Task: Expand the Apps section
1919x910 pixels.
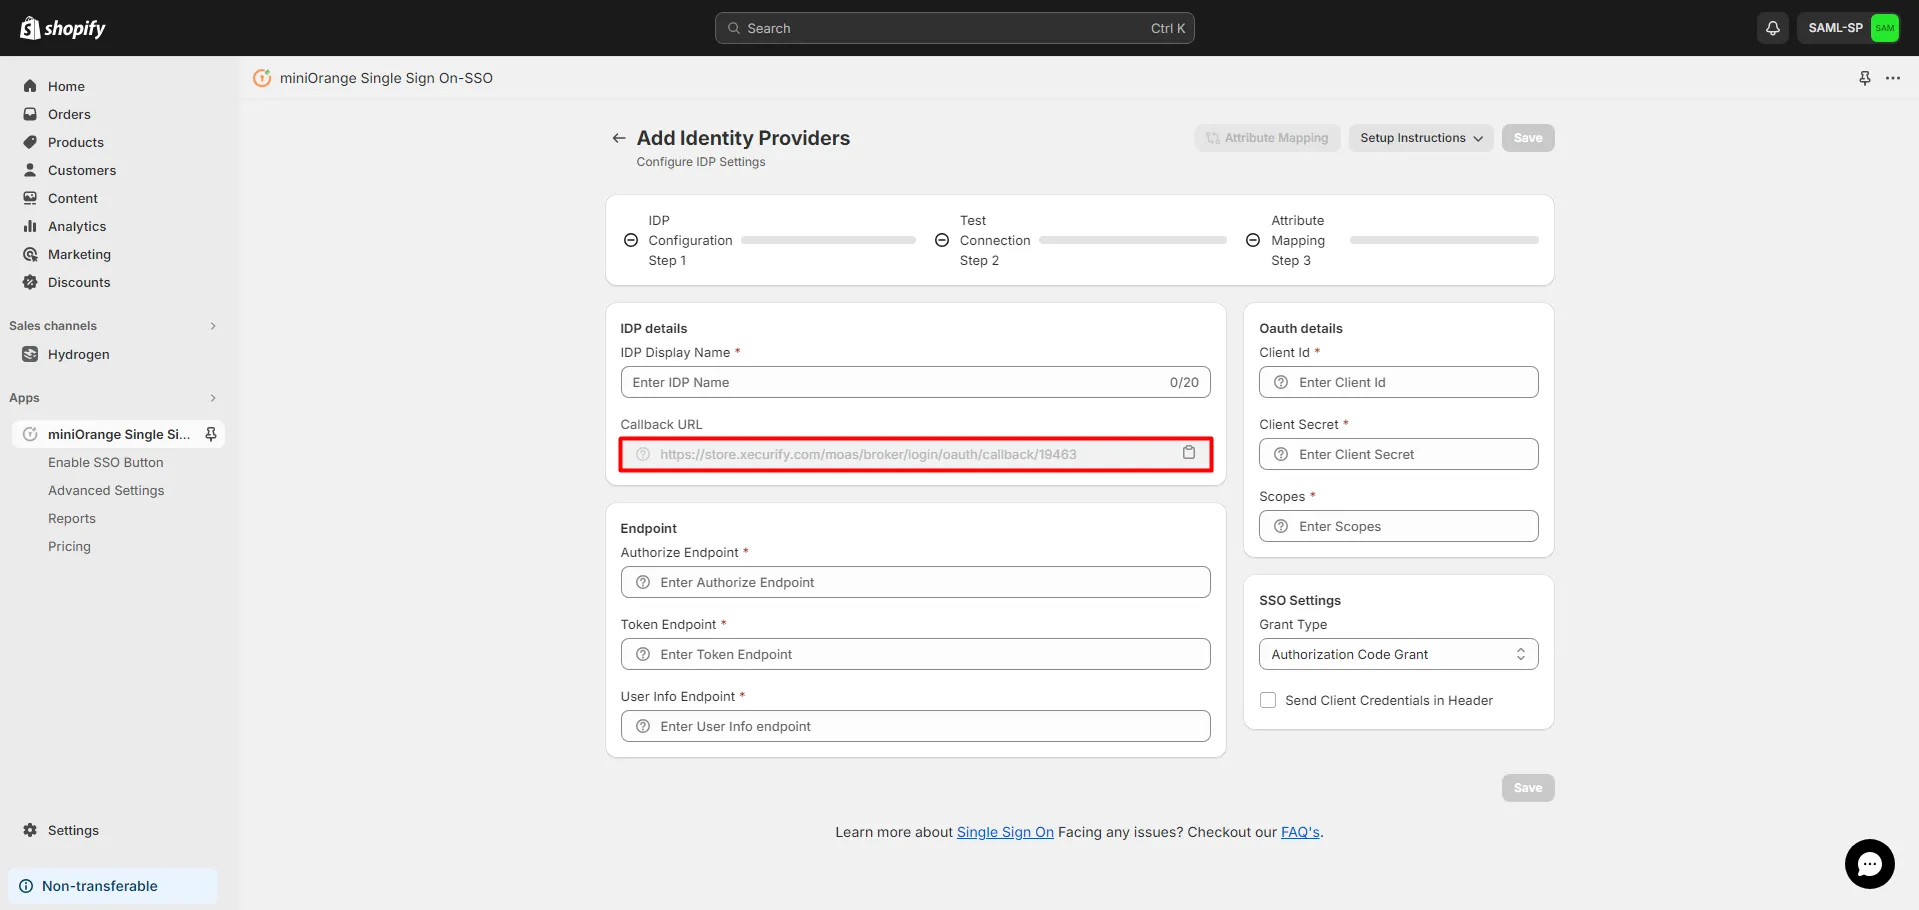Action: [213, 398]
